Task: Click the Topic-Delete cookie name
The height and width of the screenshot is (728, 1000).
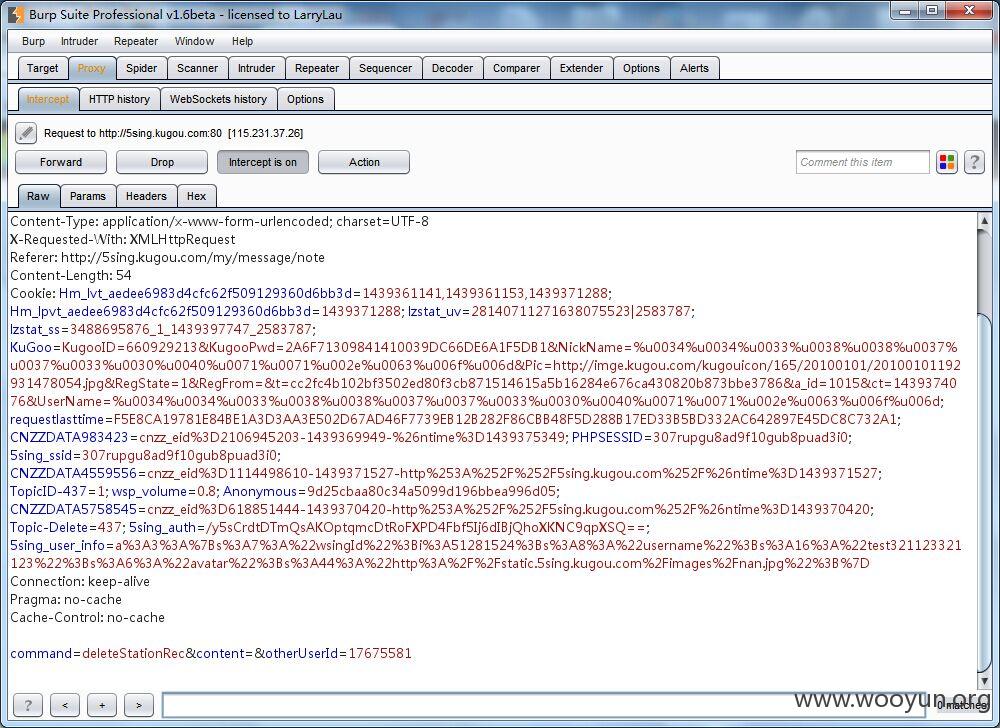Action: [48, 527]
